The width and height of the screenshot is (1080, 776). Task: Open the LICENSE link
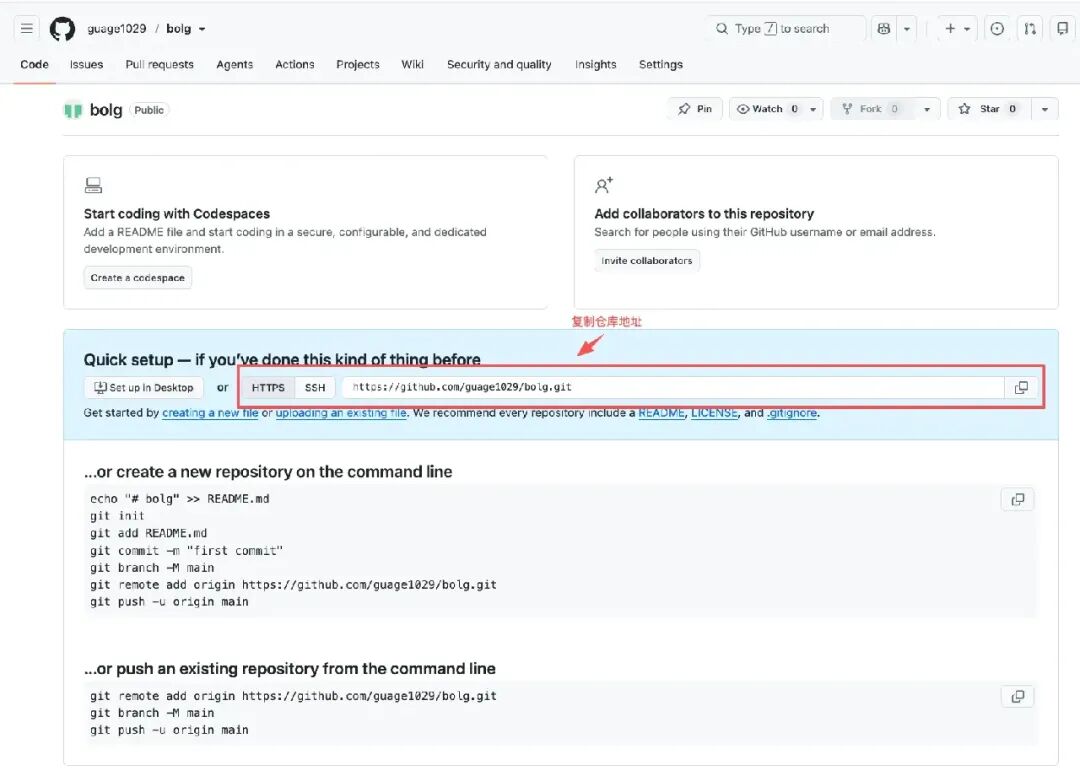pos(714,412)
